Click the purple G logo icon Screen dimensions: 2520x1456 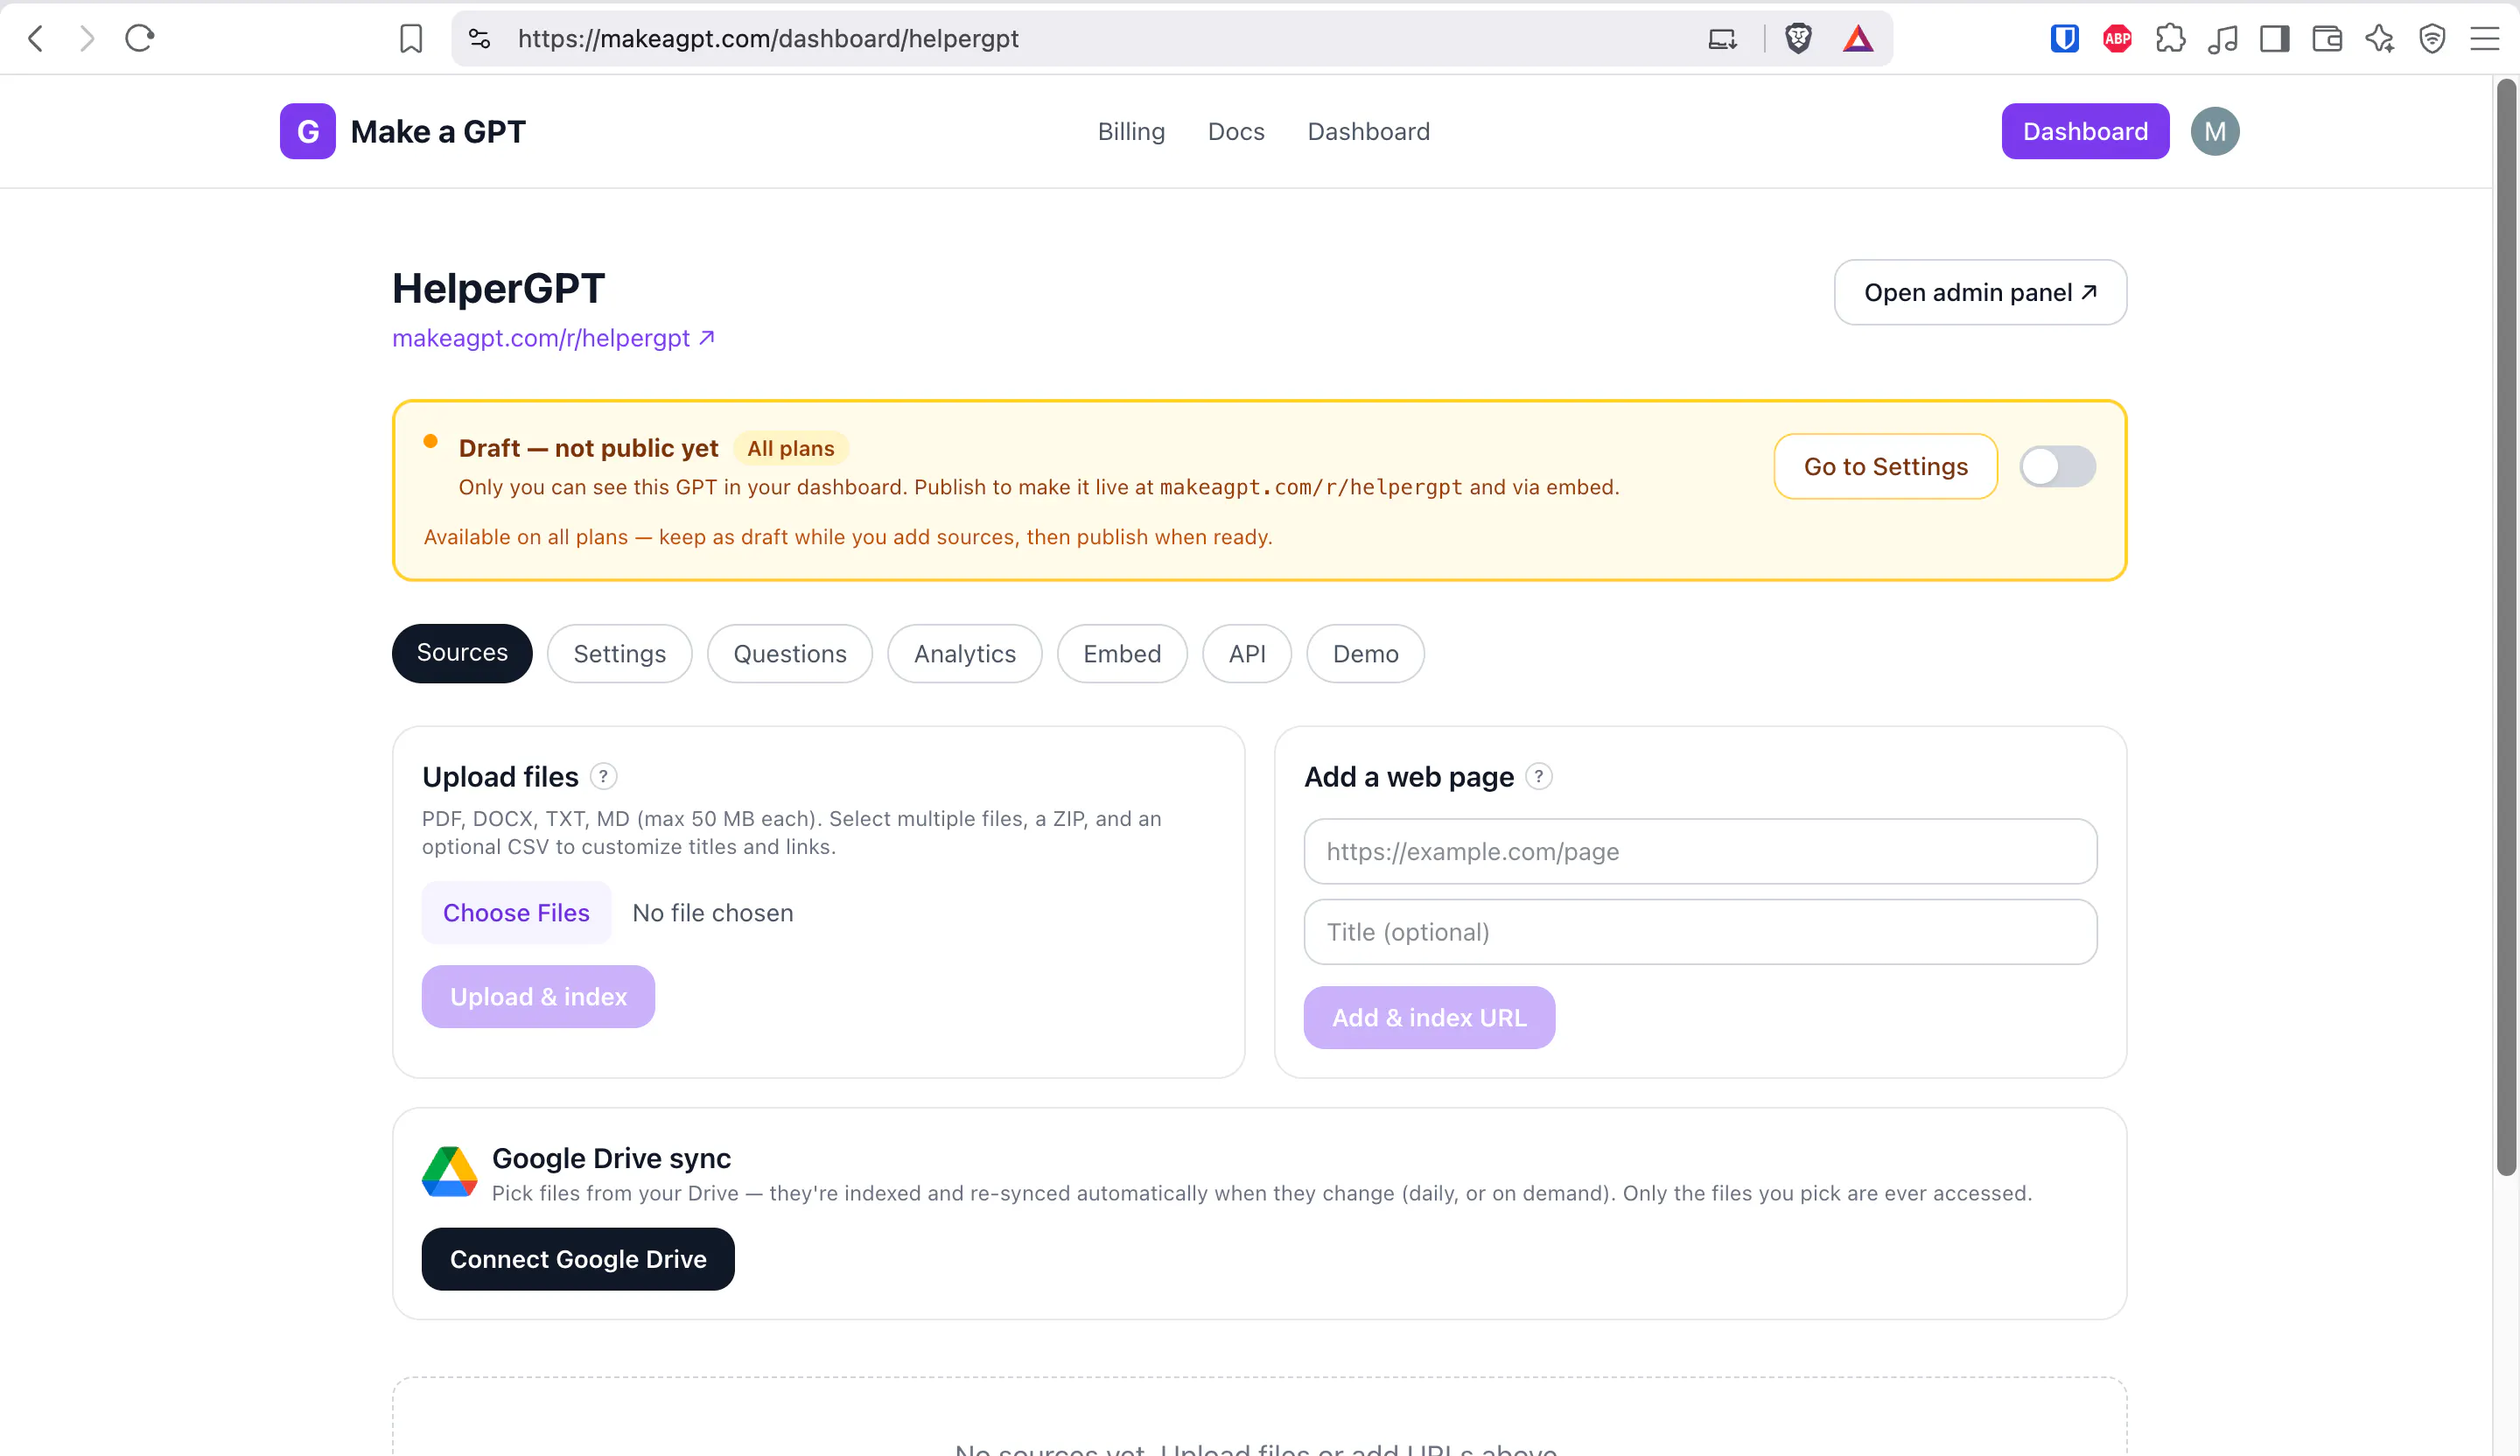[x=308, y=131]
